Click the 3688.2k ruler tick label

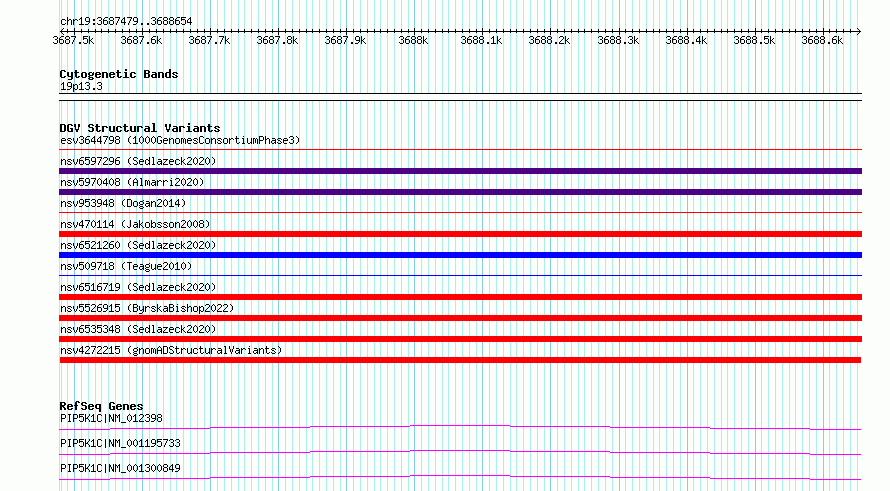click(549, 40)
